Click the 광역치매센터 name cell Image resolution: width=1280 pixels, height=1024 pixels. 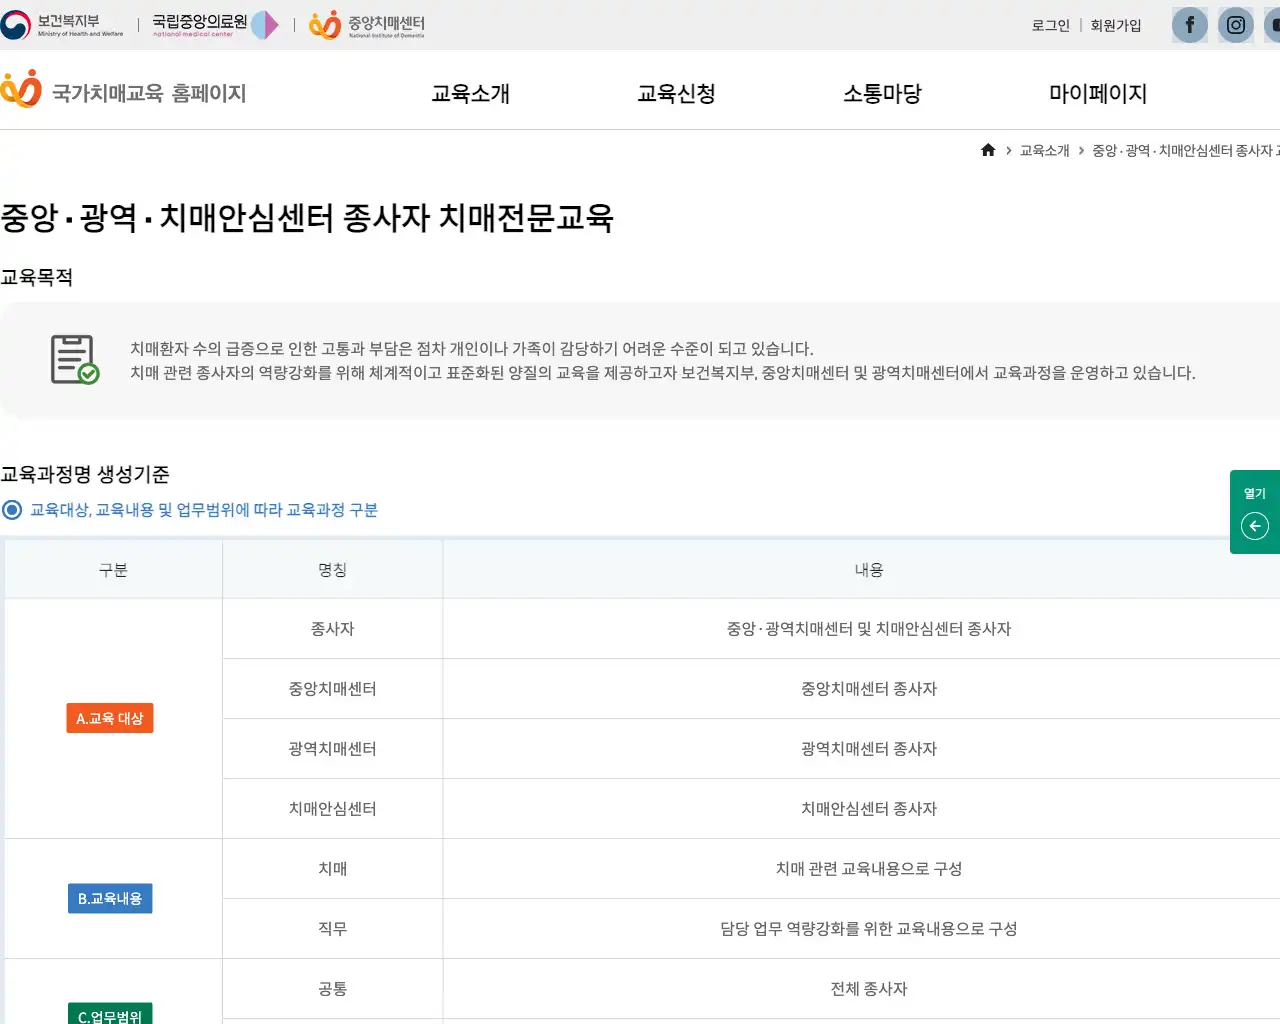pyautogui.click(x=332, y=749)
